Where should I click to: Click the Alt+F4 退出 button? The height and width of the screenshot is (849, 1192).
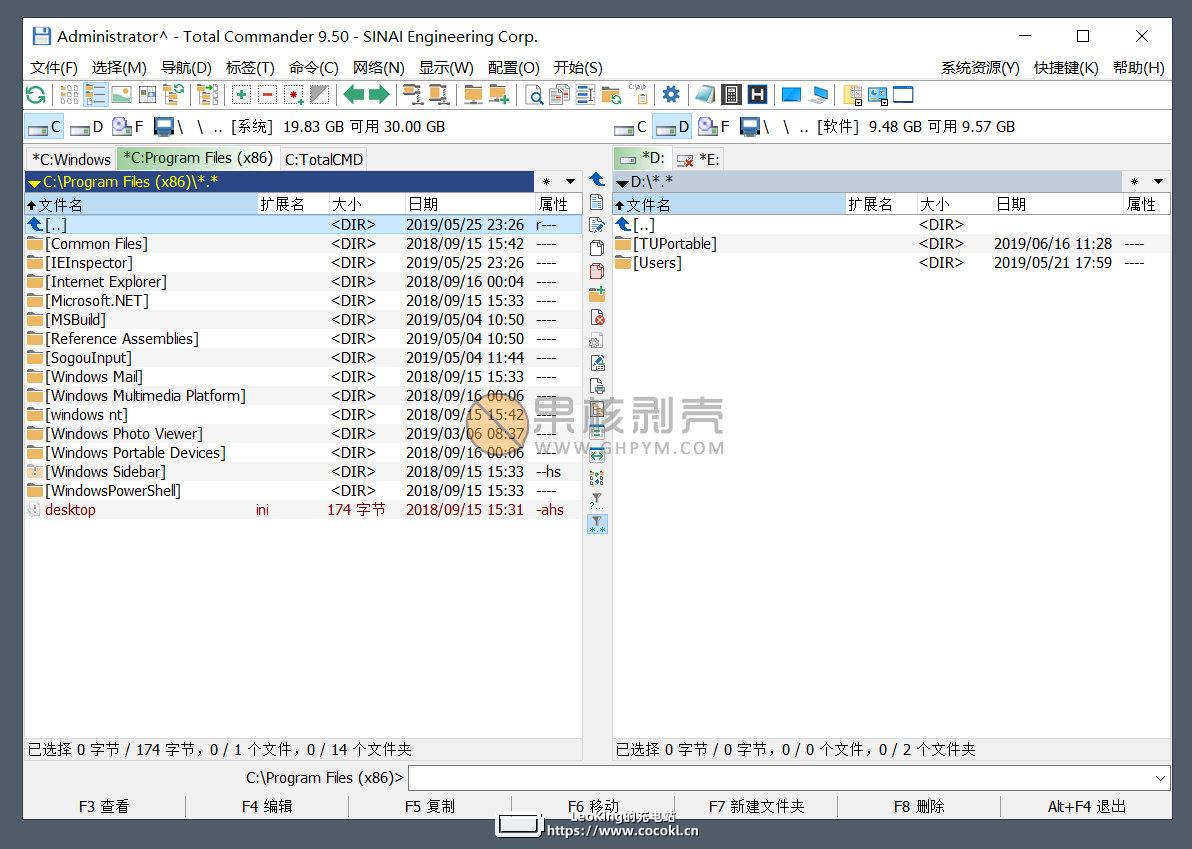tap(1086, 806)
